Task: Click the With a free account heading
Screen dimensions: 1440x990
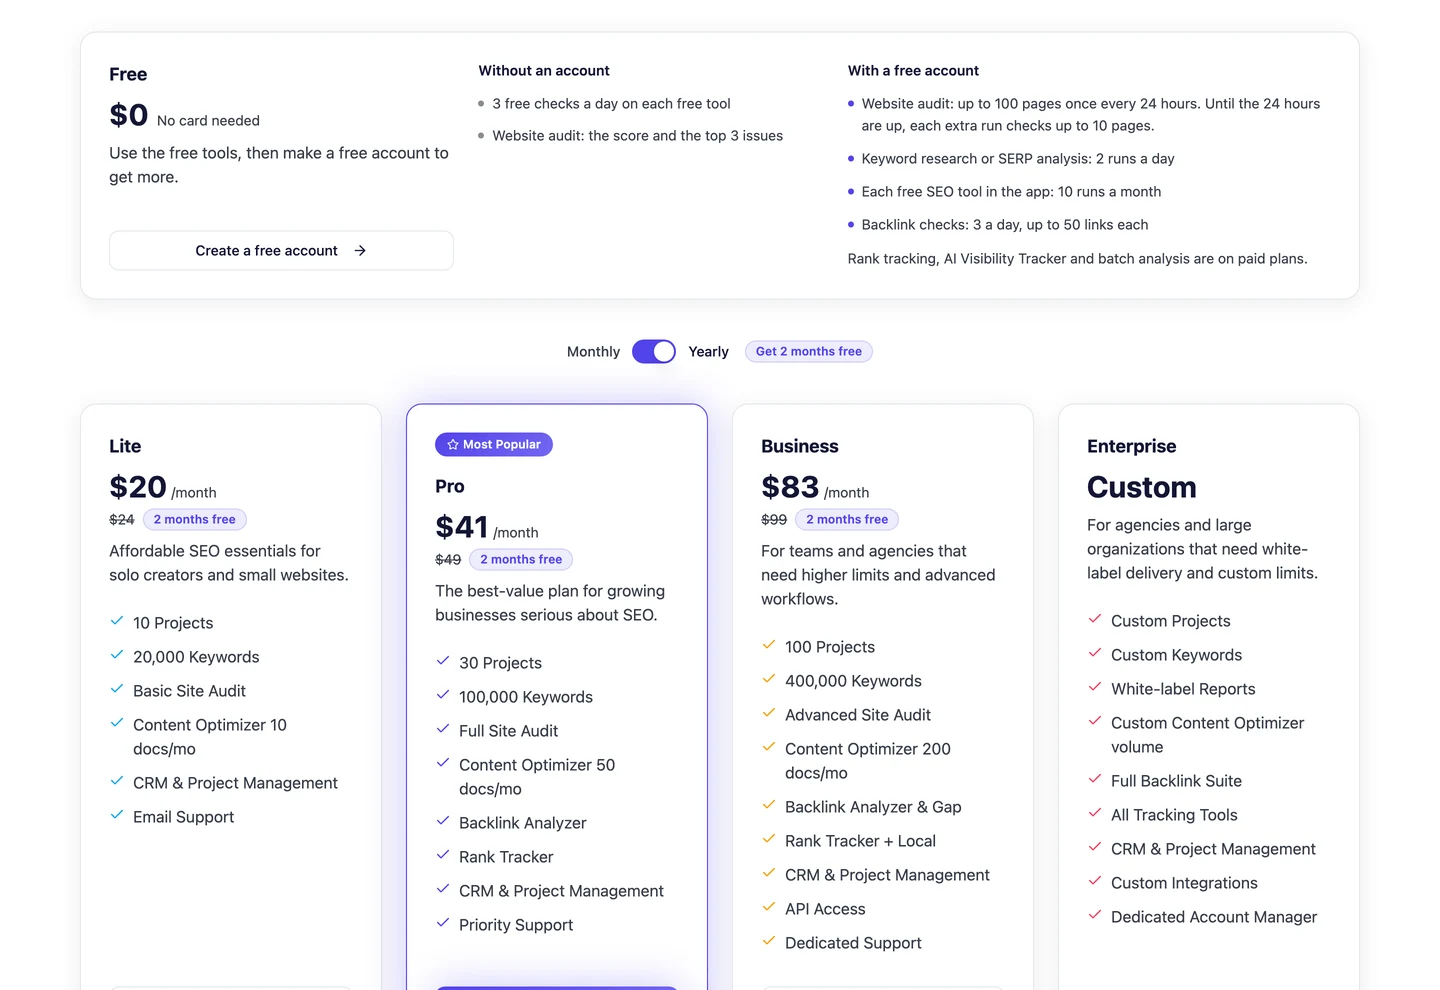Action: coord(913,71)
